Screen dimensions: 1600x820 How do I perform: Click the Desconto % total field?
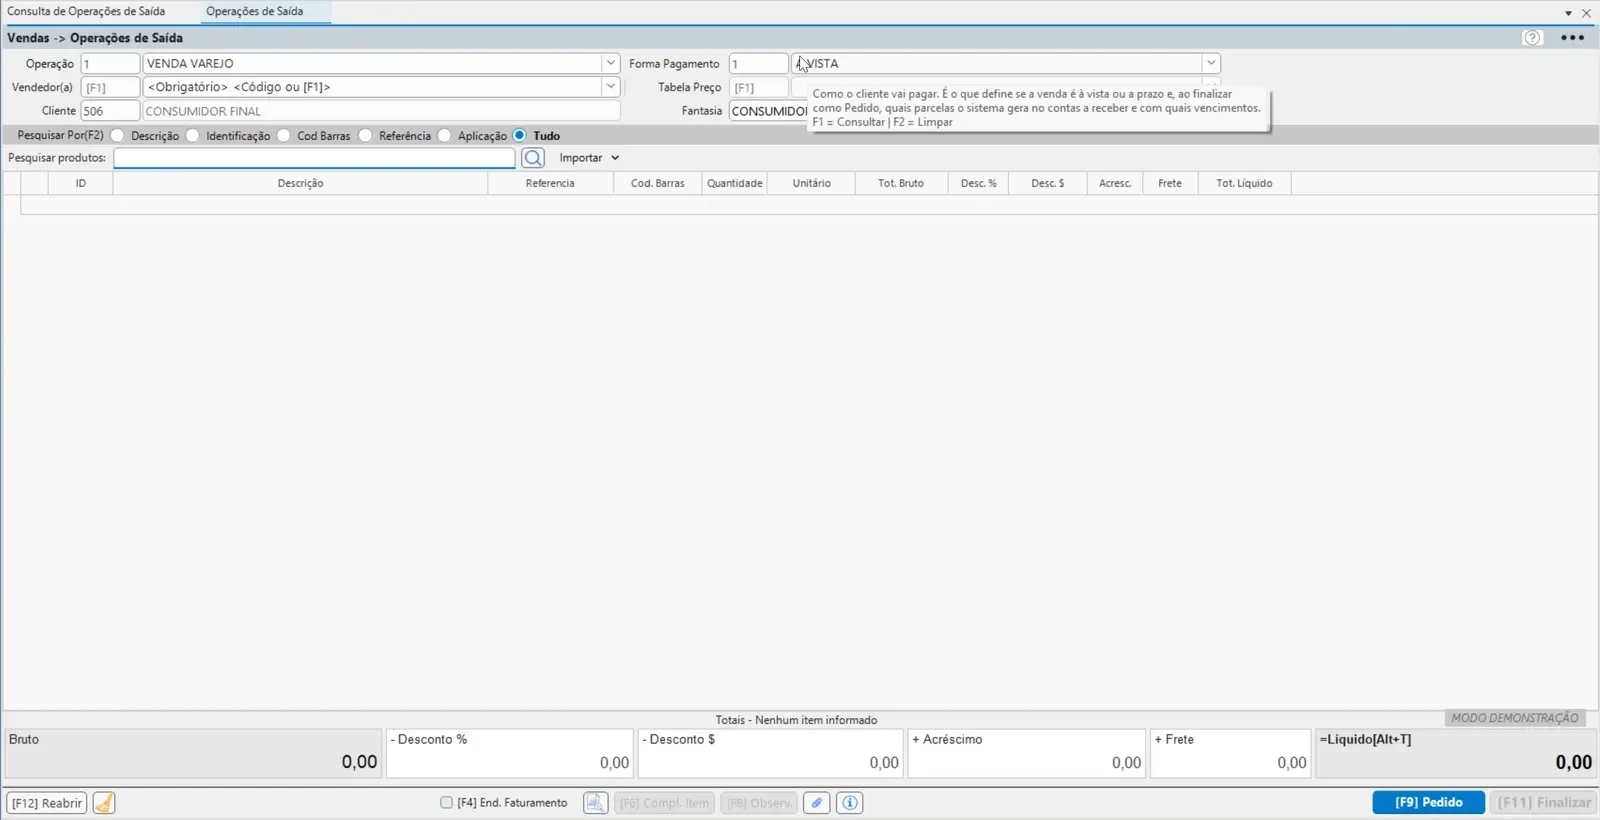(510, 753)
